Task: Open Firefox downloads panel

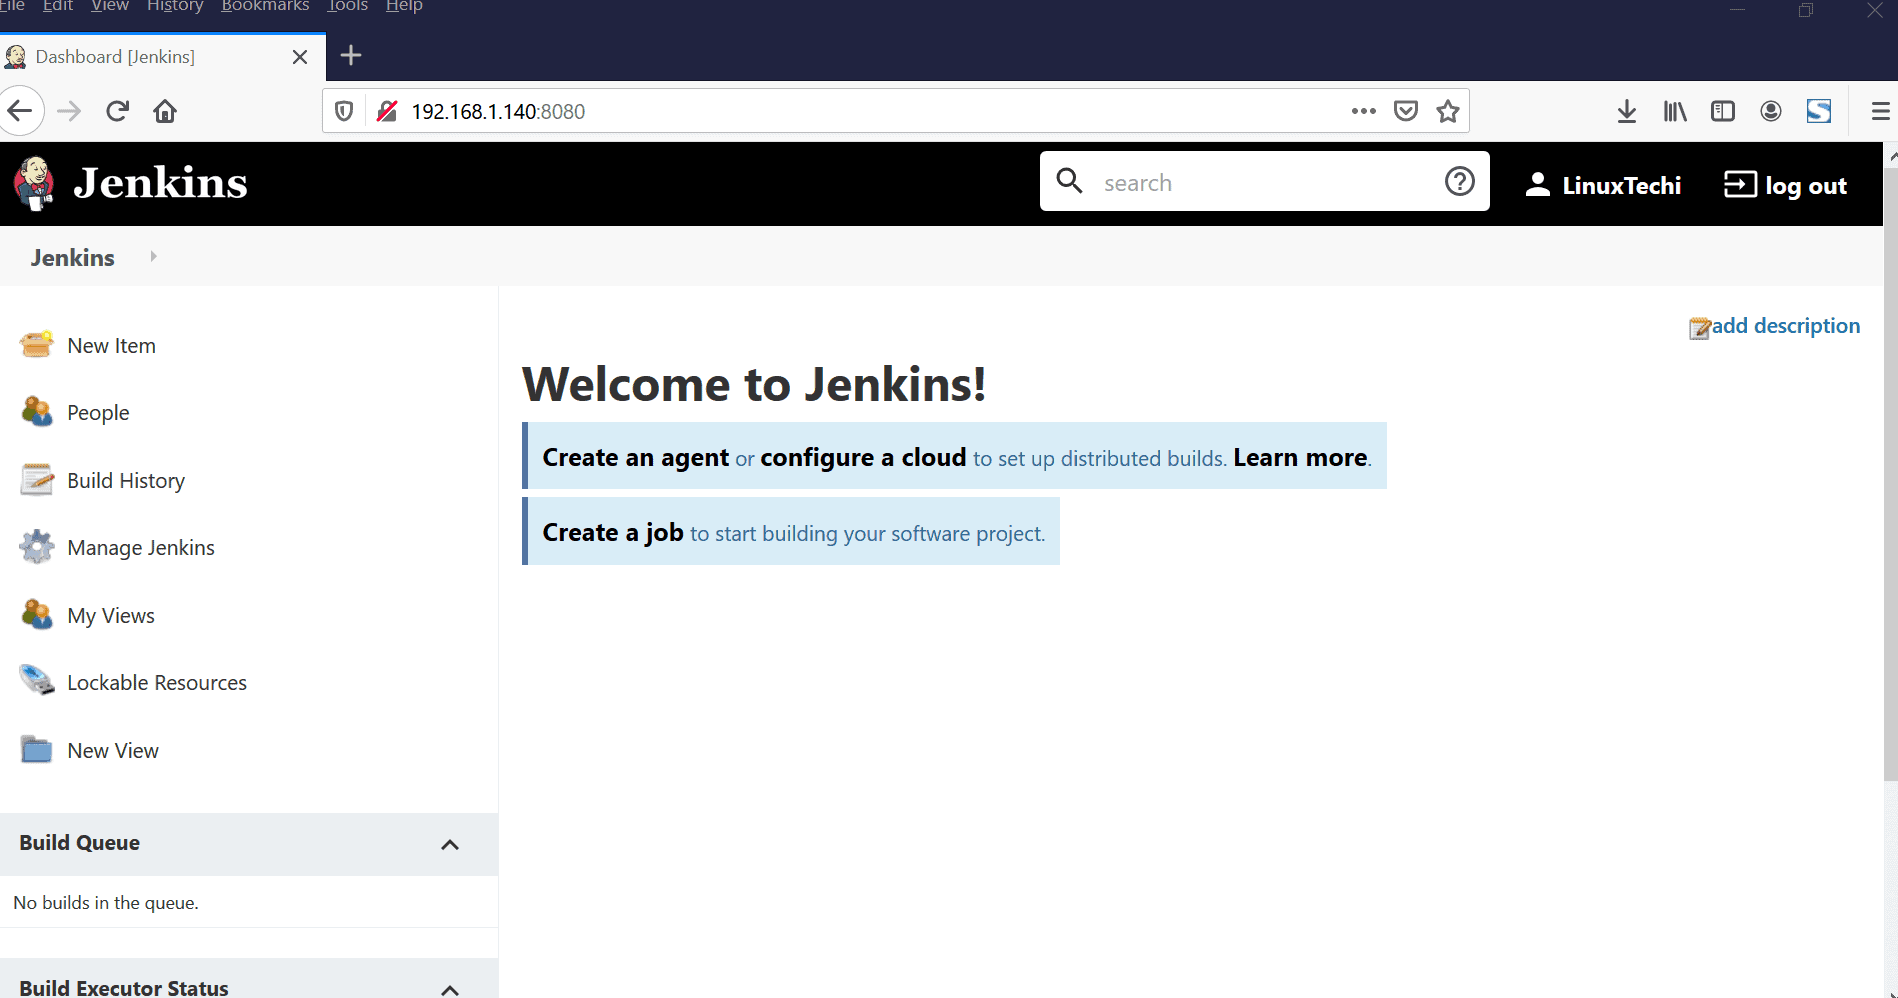Action: [1627, 111]
